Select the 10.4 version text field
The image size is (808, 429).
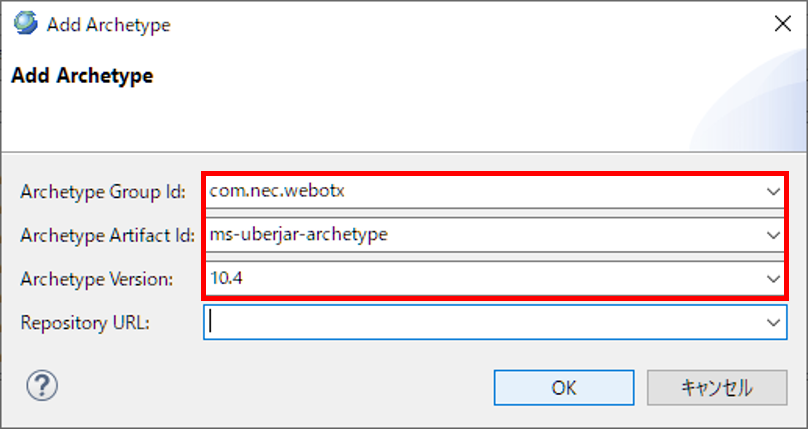[480, 279]
